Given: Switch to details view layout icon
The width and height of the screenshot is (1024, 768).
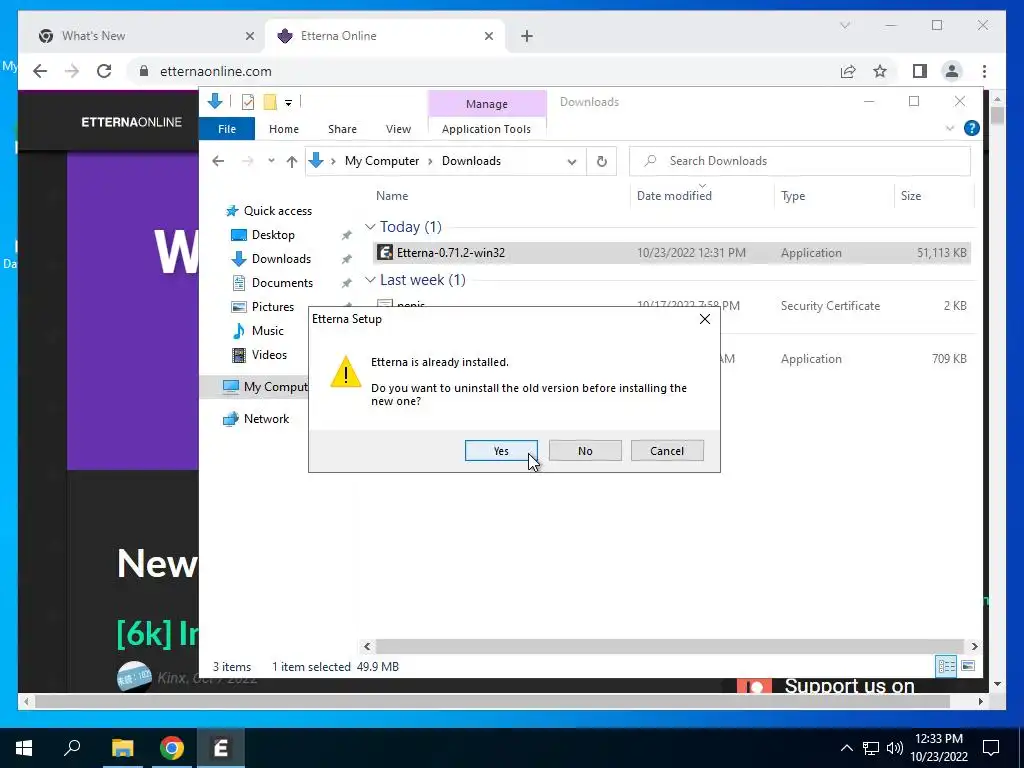Looking at the screenshot, I should pyautogui.click(x=946, y=666).
